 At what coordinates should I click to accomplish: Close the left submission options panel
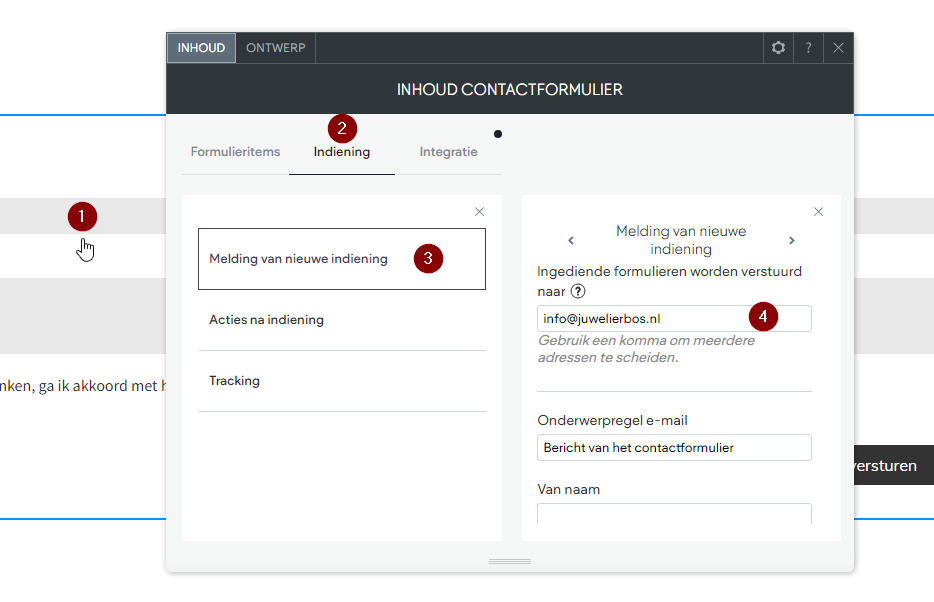[480, 211]
